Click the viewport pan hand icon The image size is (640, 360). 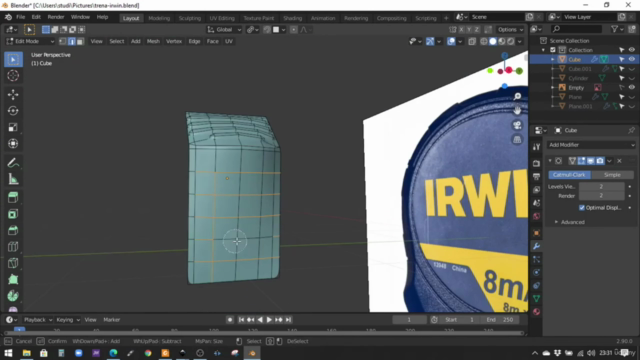pyautogui.click(x=517, y=111)
